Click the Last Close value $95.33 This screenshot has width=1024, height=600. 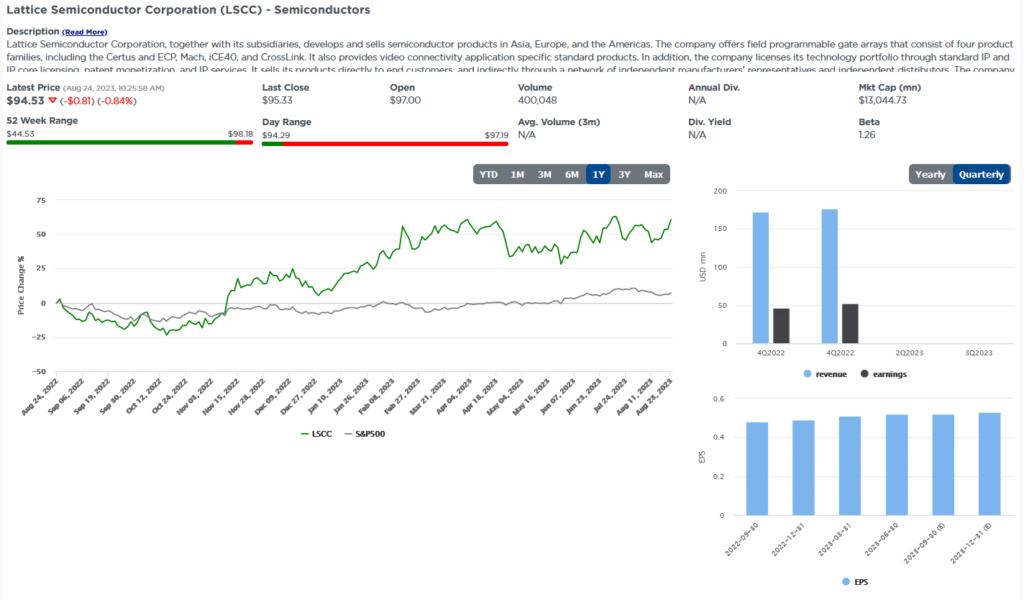pyautogui.click(x=277, y=100)
